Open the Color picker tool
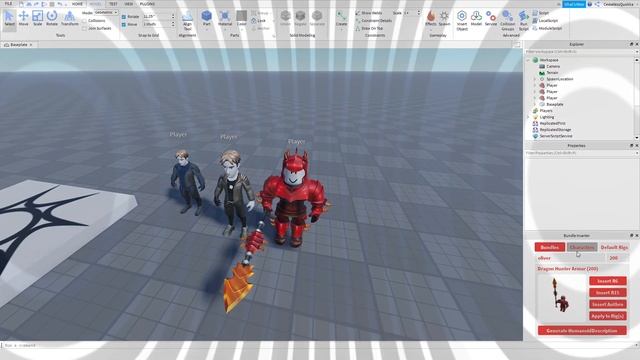The height and width of the screenshot is (360, 640). coord(242,19)
